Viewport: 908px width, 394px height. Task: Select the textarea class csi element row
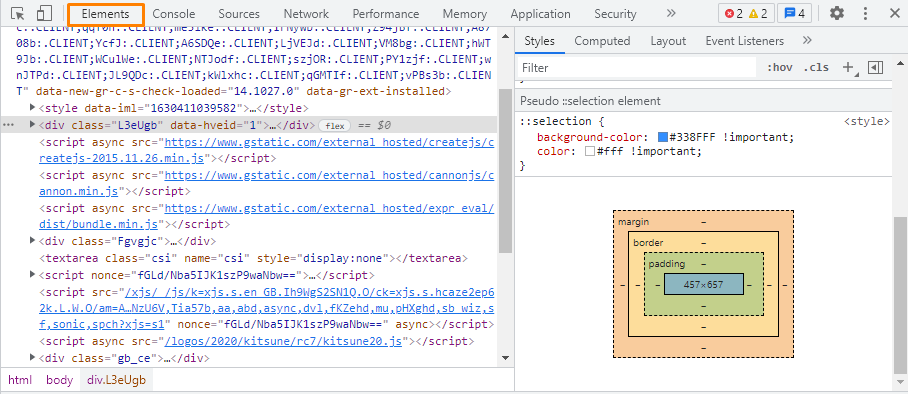coord(253,258)
